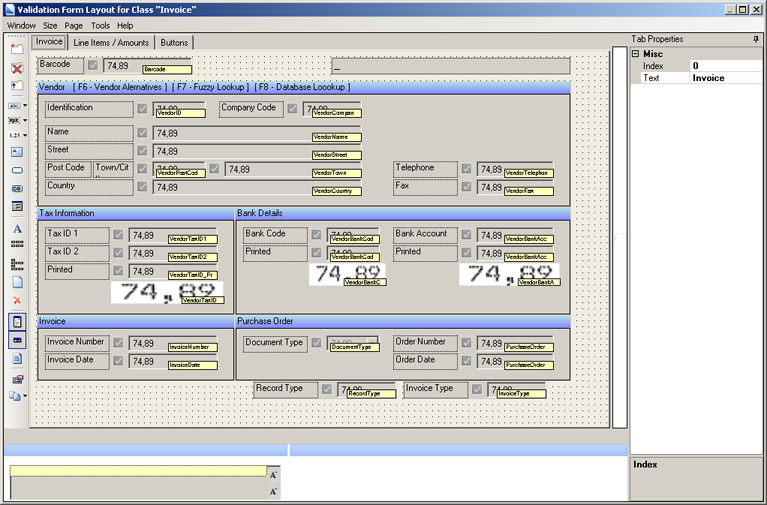Screen dimensions: 767x505
Task: Click the red X delete tab icon
Action: point(17,68)
